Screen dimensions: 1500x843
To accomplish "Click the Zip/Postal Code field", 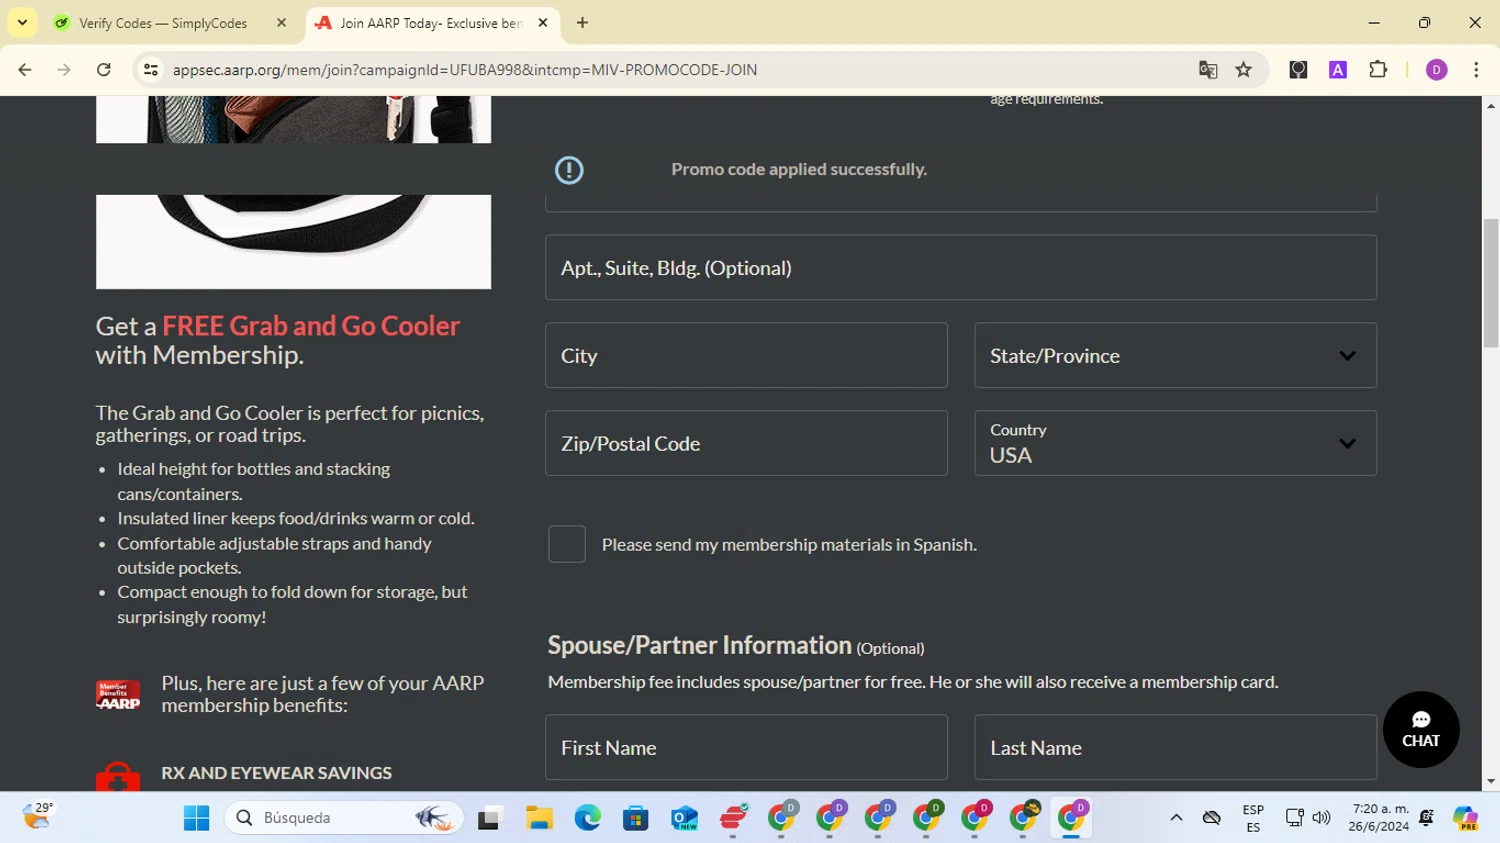I will point(746,443).
